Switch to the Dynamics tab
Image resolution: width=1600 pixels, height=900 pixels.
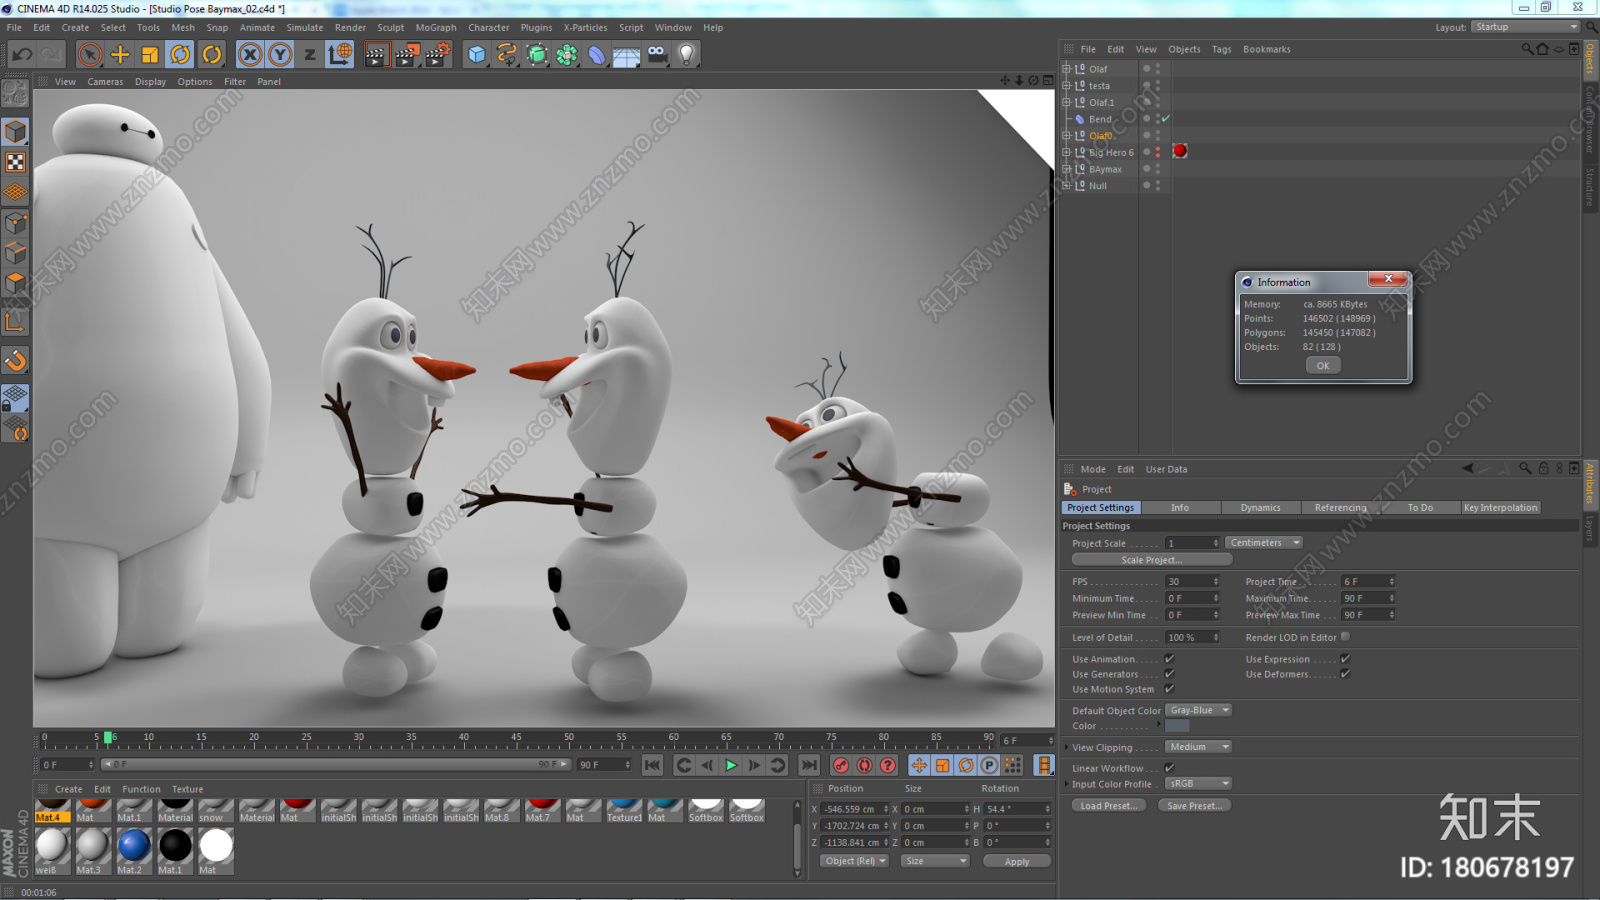tap(1260, 507)
